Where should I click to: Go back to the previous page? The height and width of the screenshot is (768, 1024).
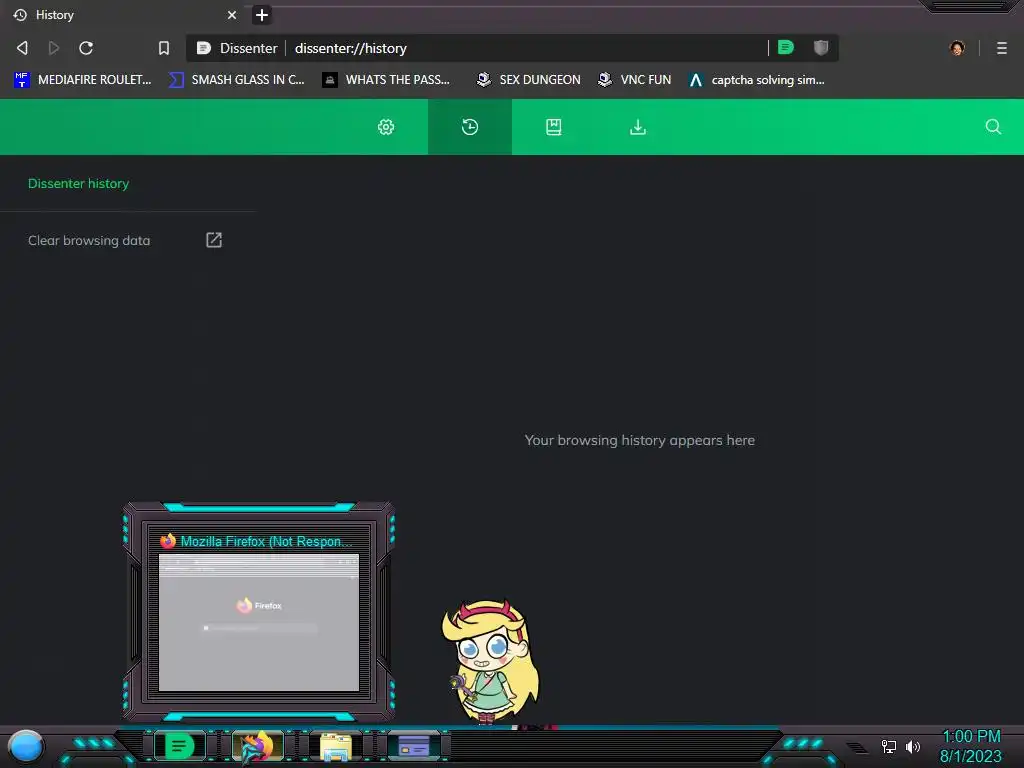pyautogui.click(x=22, y=48)
